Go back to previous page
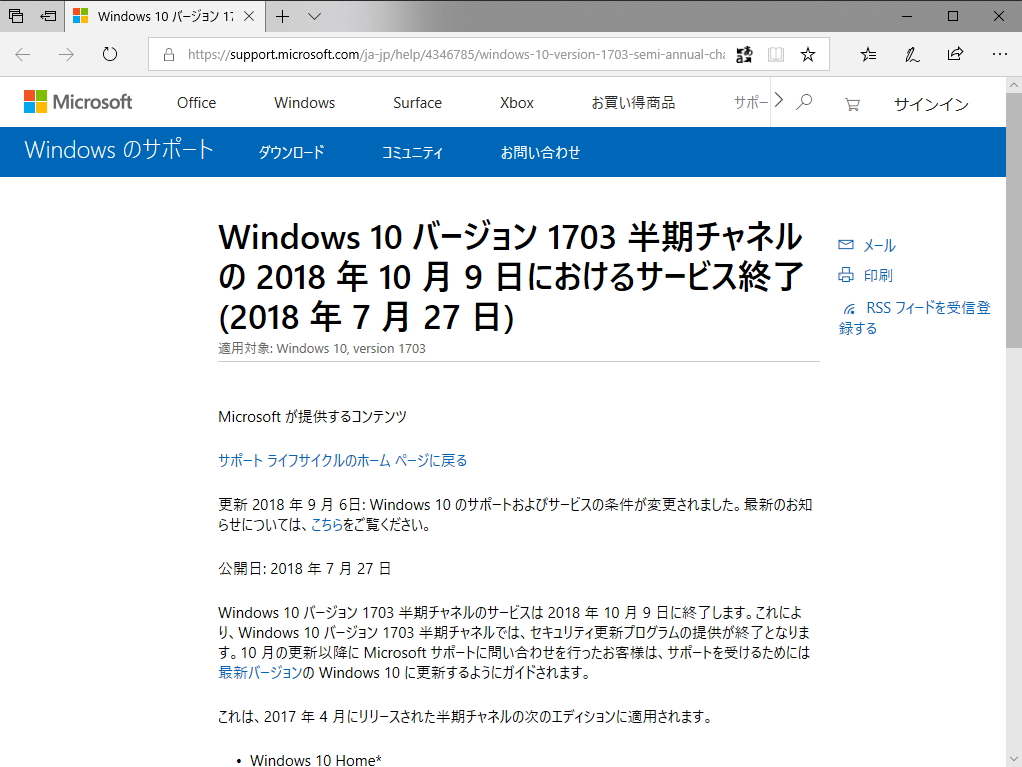1022x767 pixels. 23,54
